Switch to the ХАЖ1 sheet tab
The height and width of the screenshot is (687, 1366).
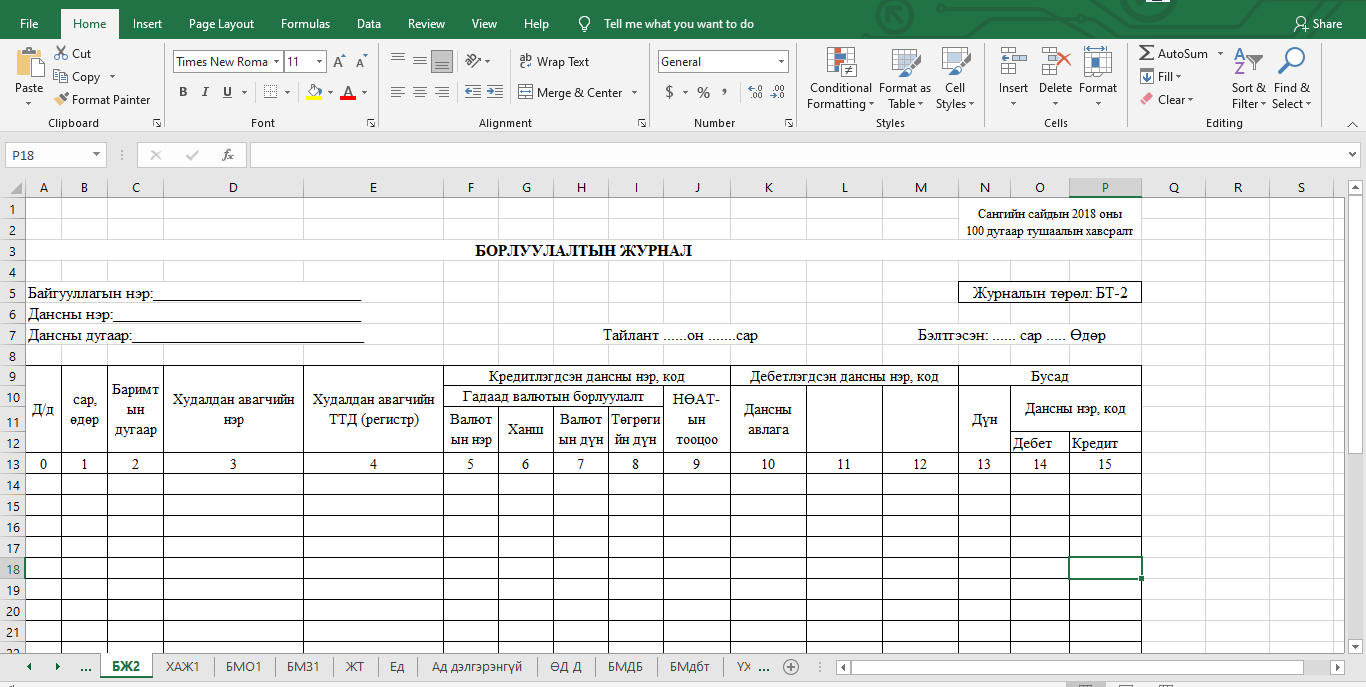coord(183,667)
